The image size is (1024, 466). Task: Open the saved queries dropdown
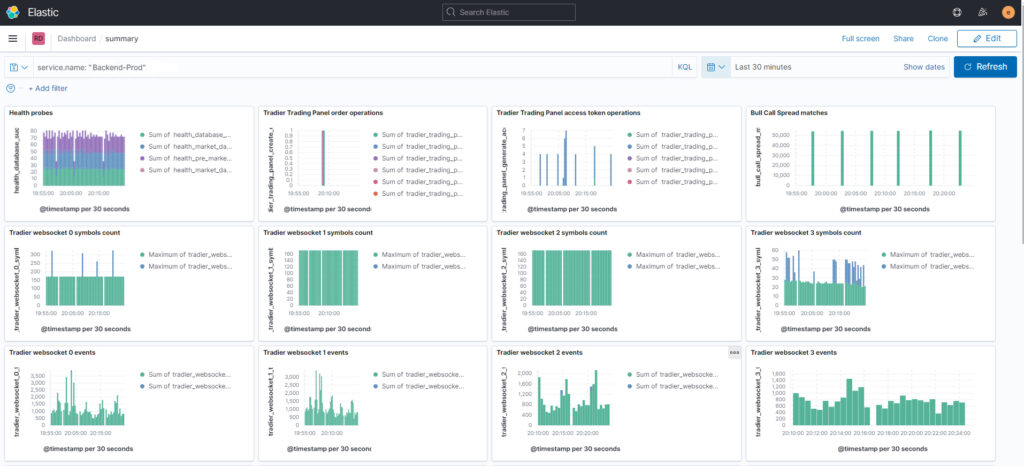click(x=19, y=67)
